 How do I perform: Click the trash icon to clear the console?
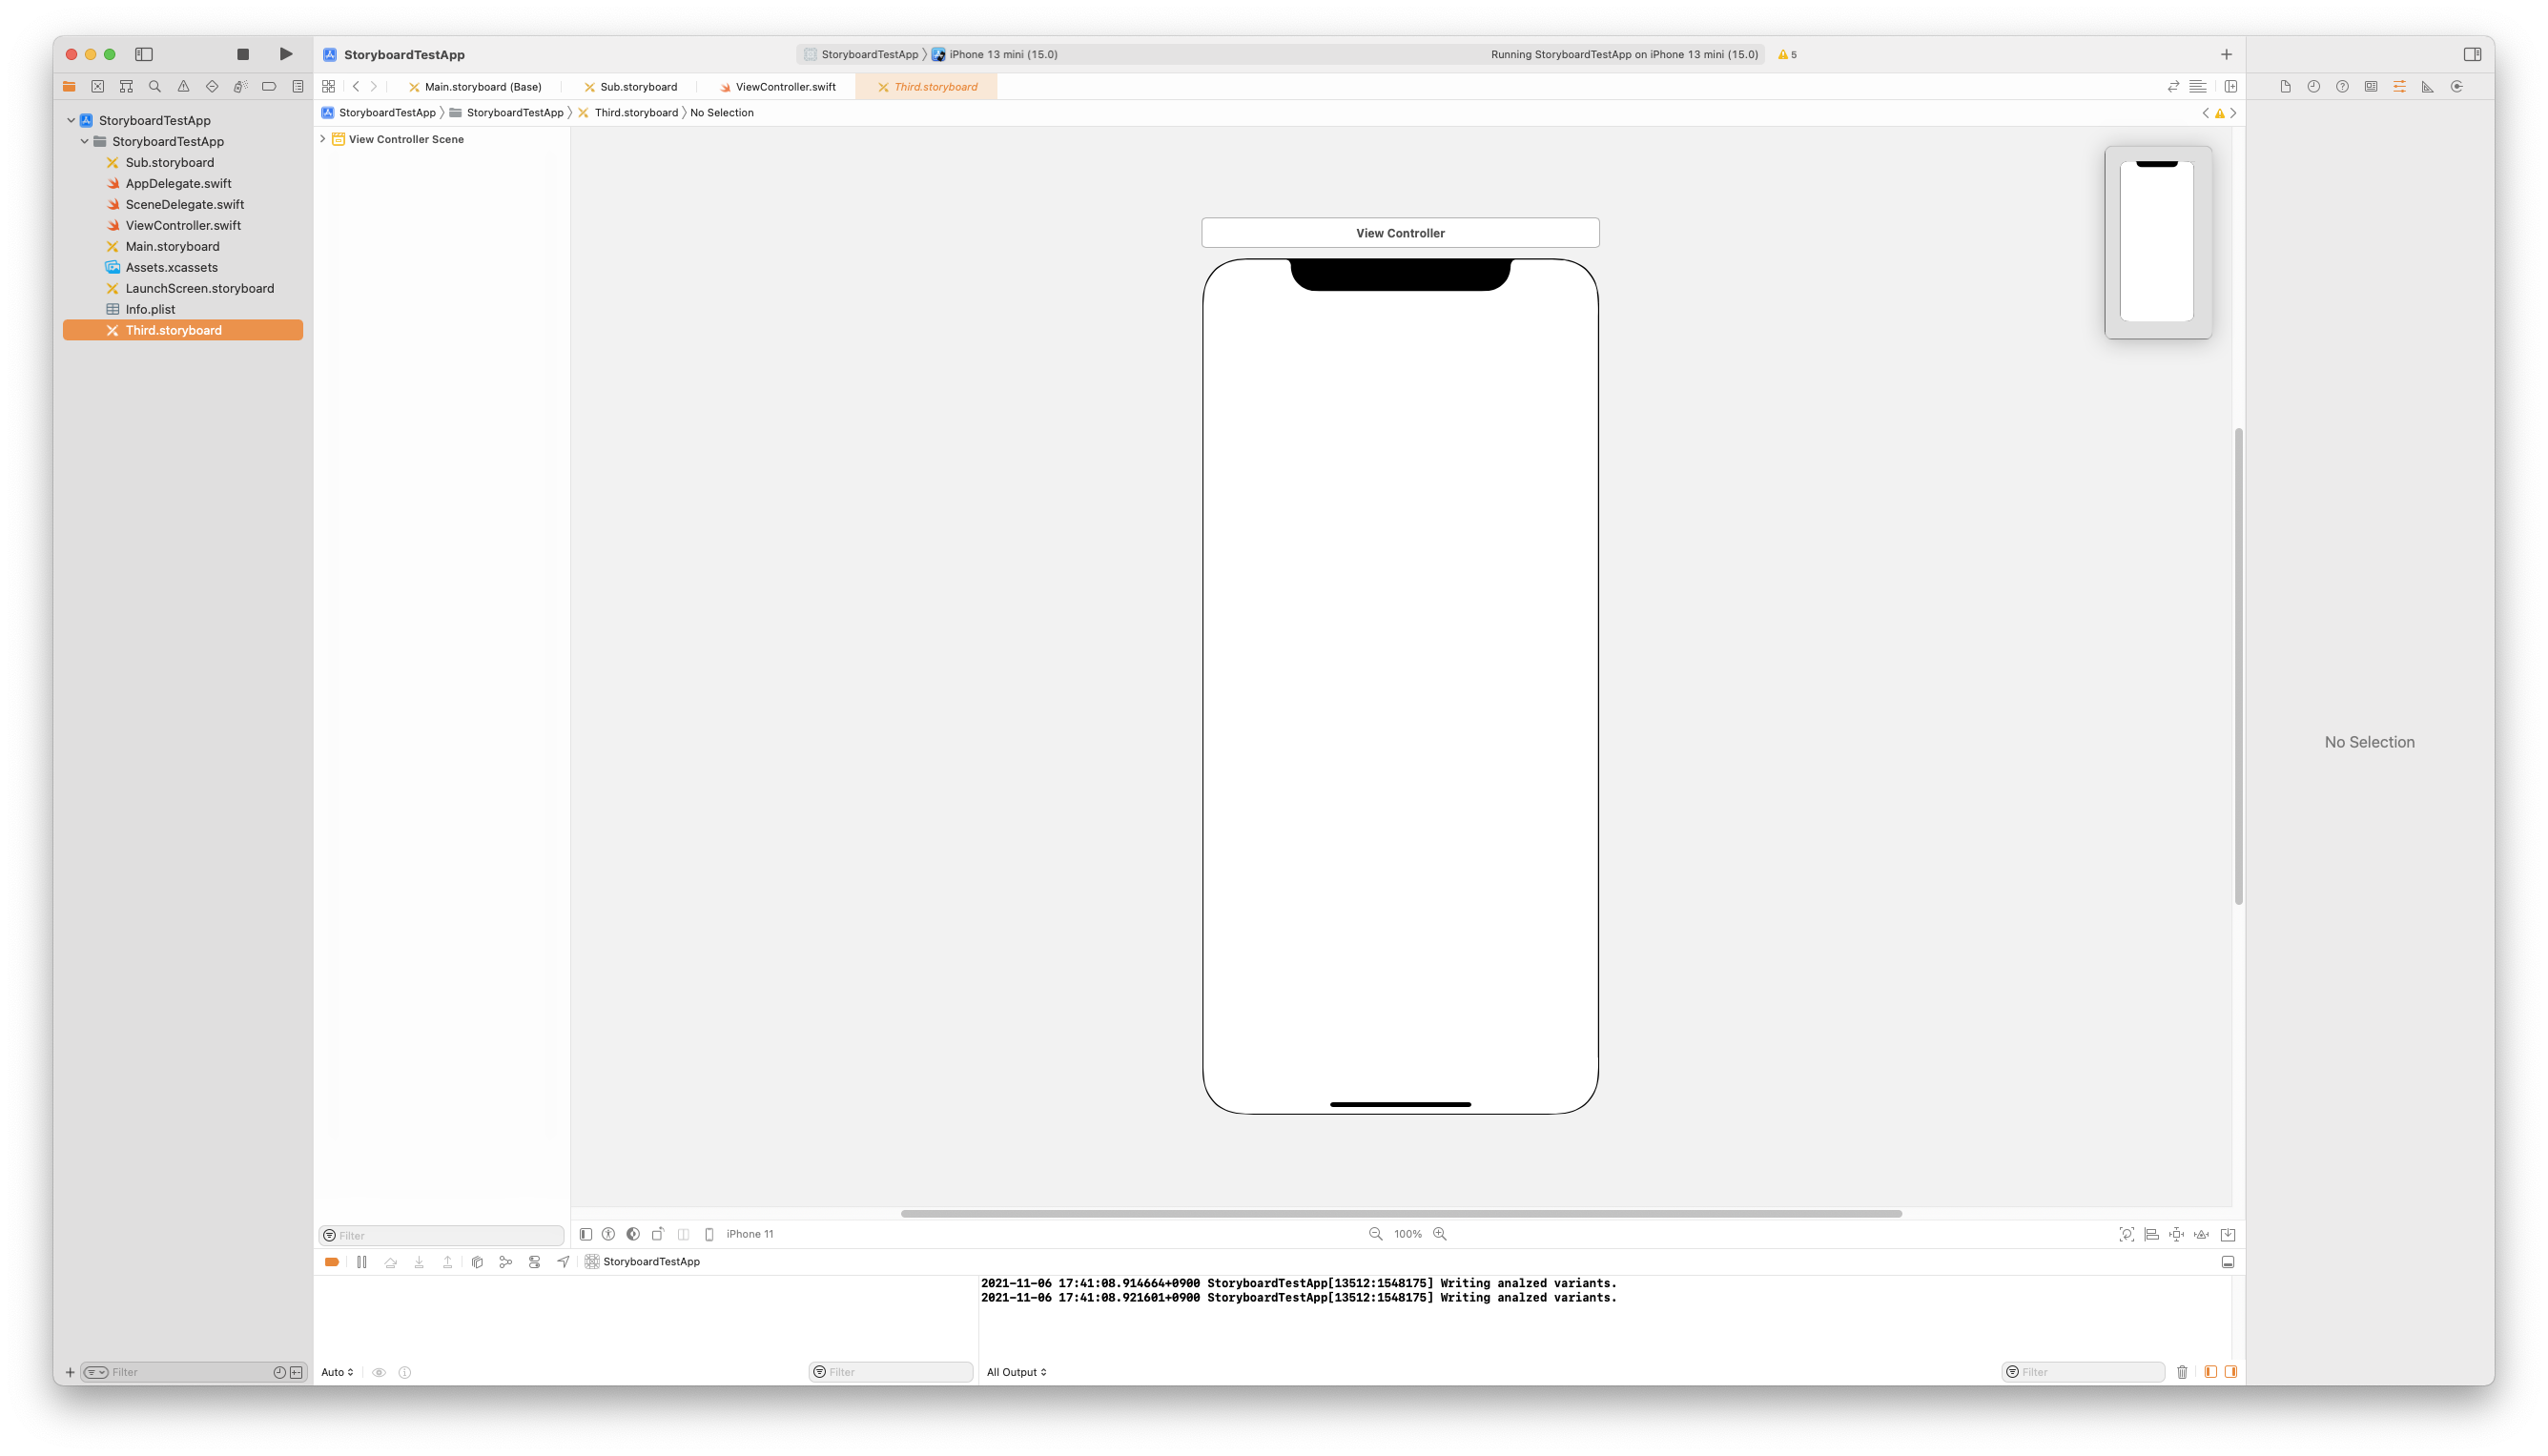coord(2182,1372)
